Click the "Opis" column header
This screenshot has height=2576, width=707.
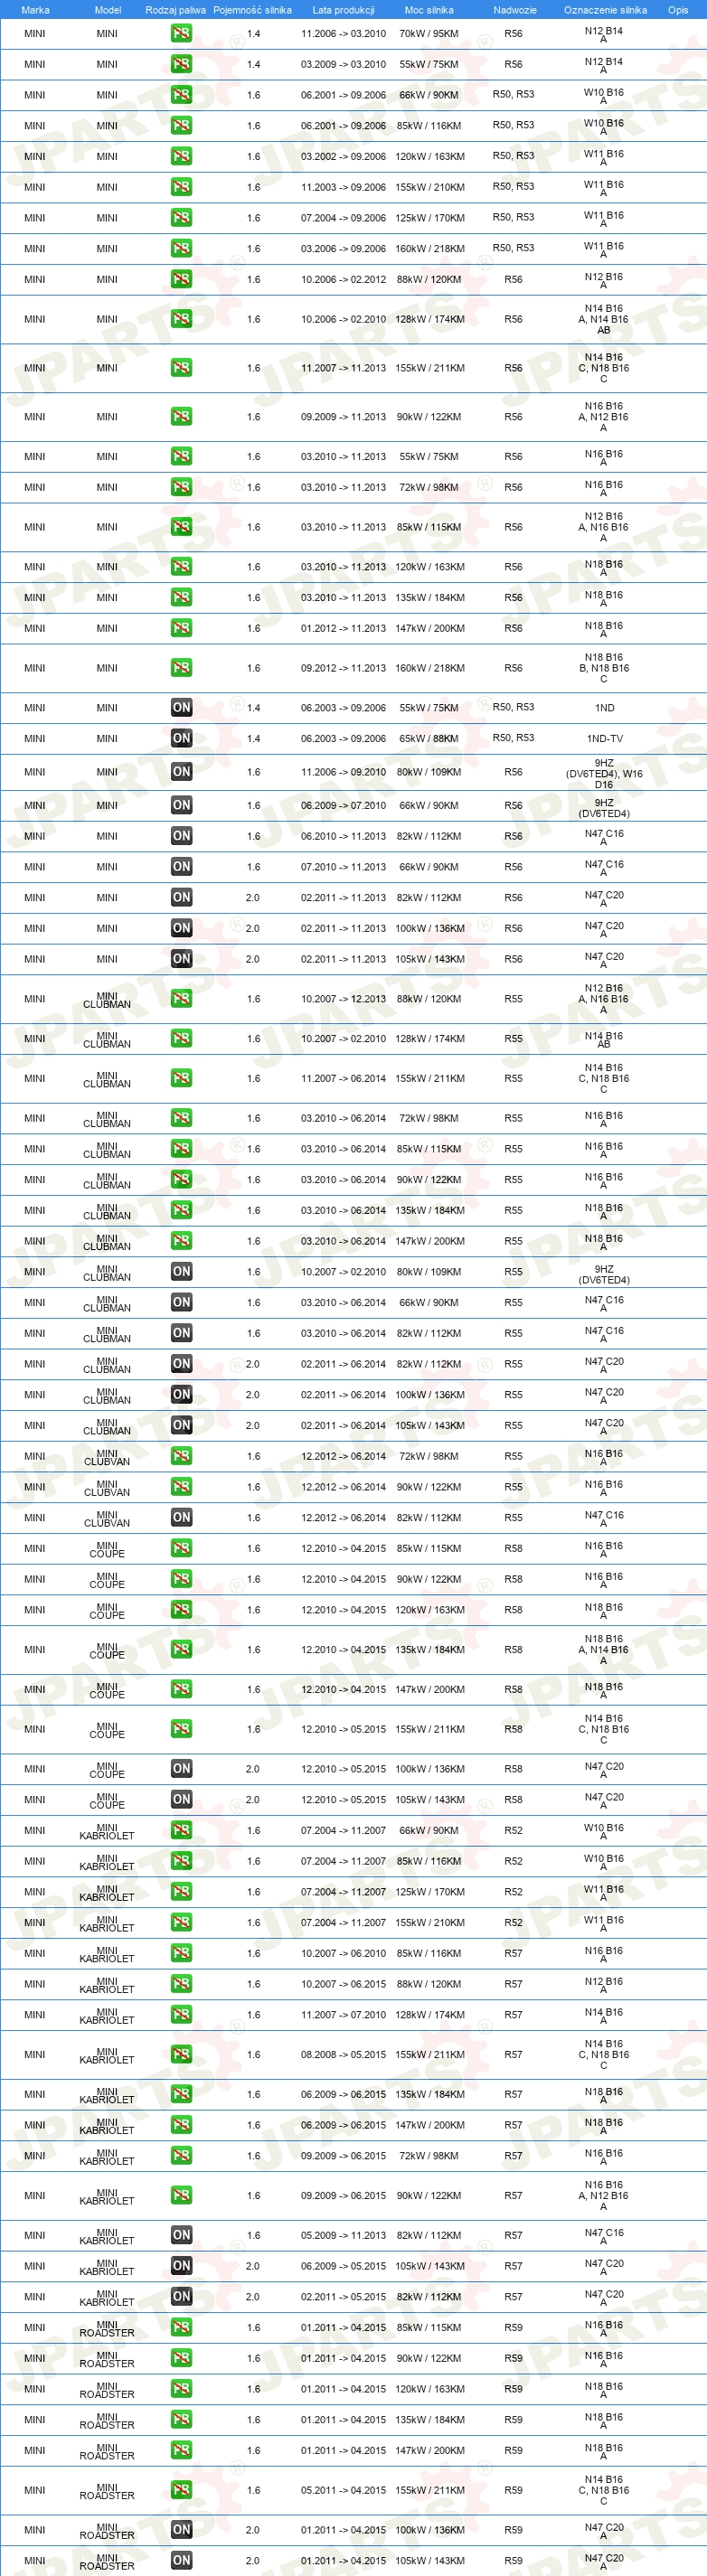tap(678, 10)
